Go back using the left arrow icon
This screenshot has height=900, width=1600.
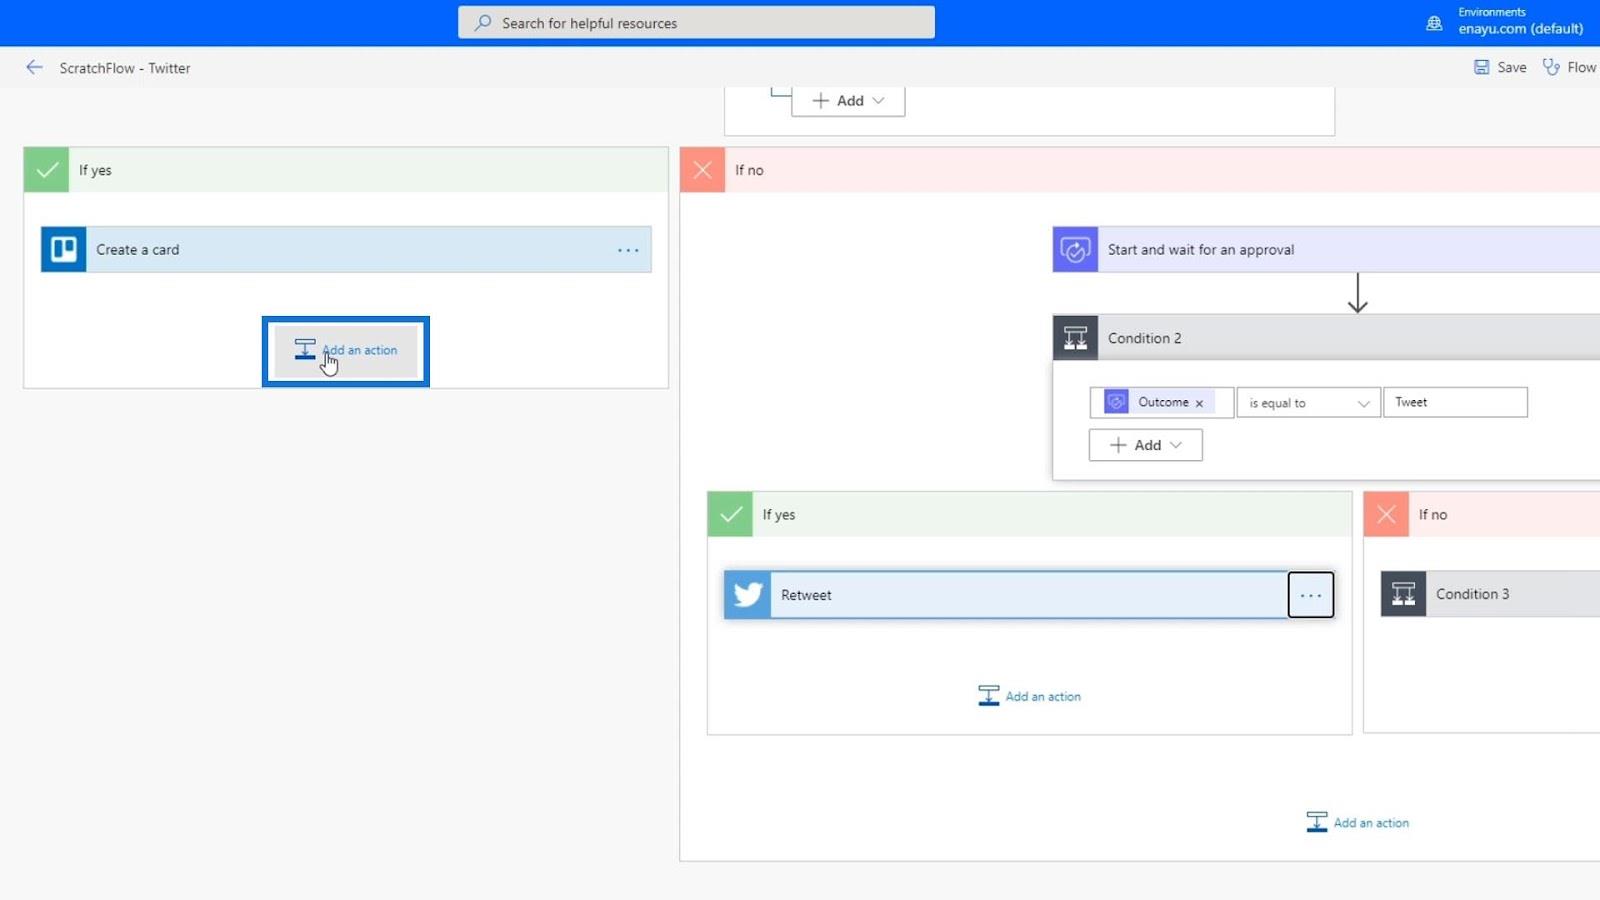tap(34, 67)
